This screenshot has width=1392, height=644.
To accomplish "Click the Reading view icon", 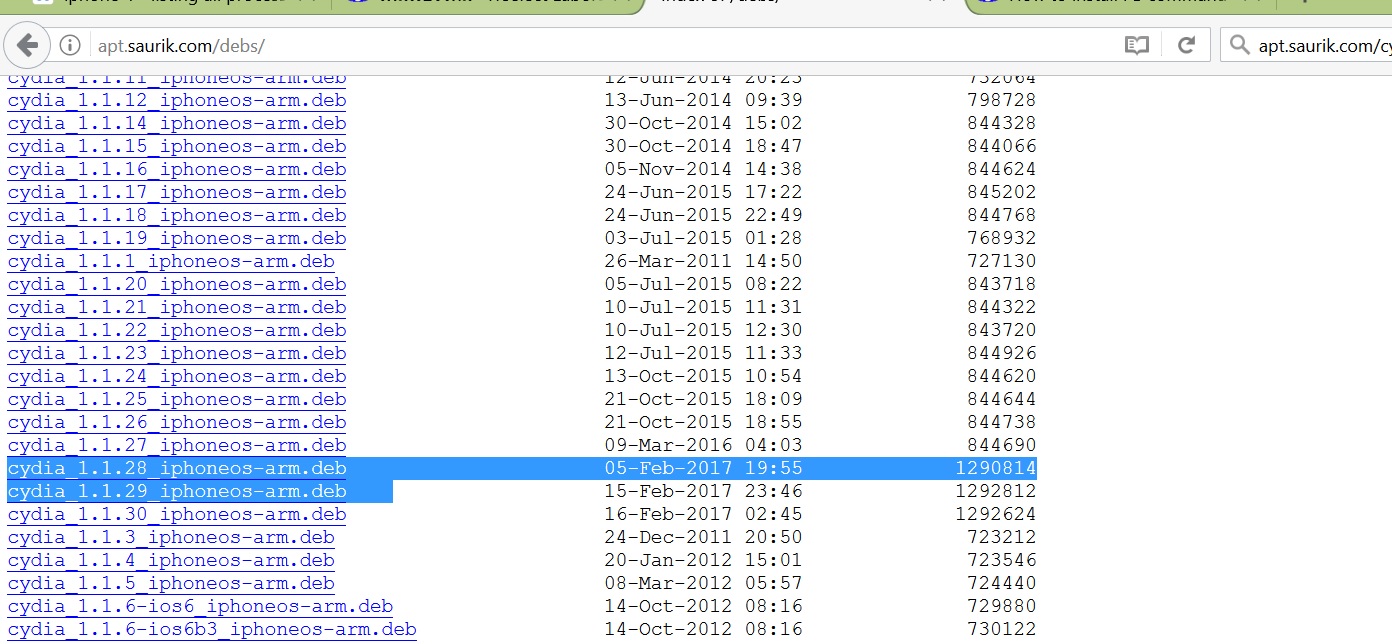I will point(1137,44).
